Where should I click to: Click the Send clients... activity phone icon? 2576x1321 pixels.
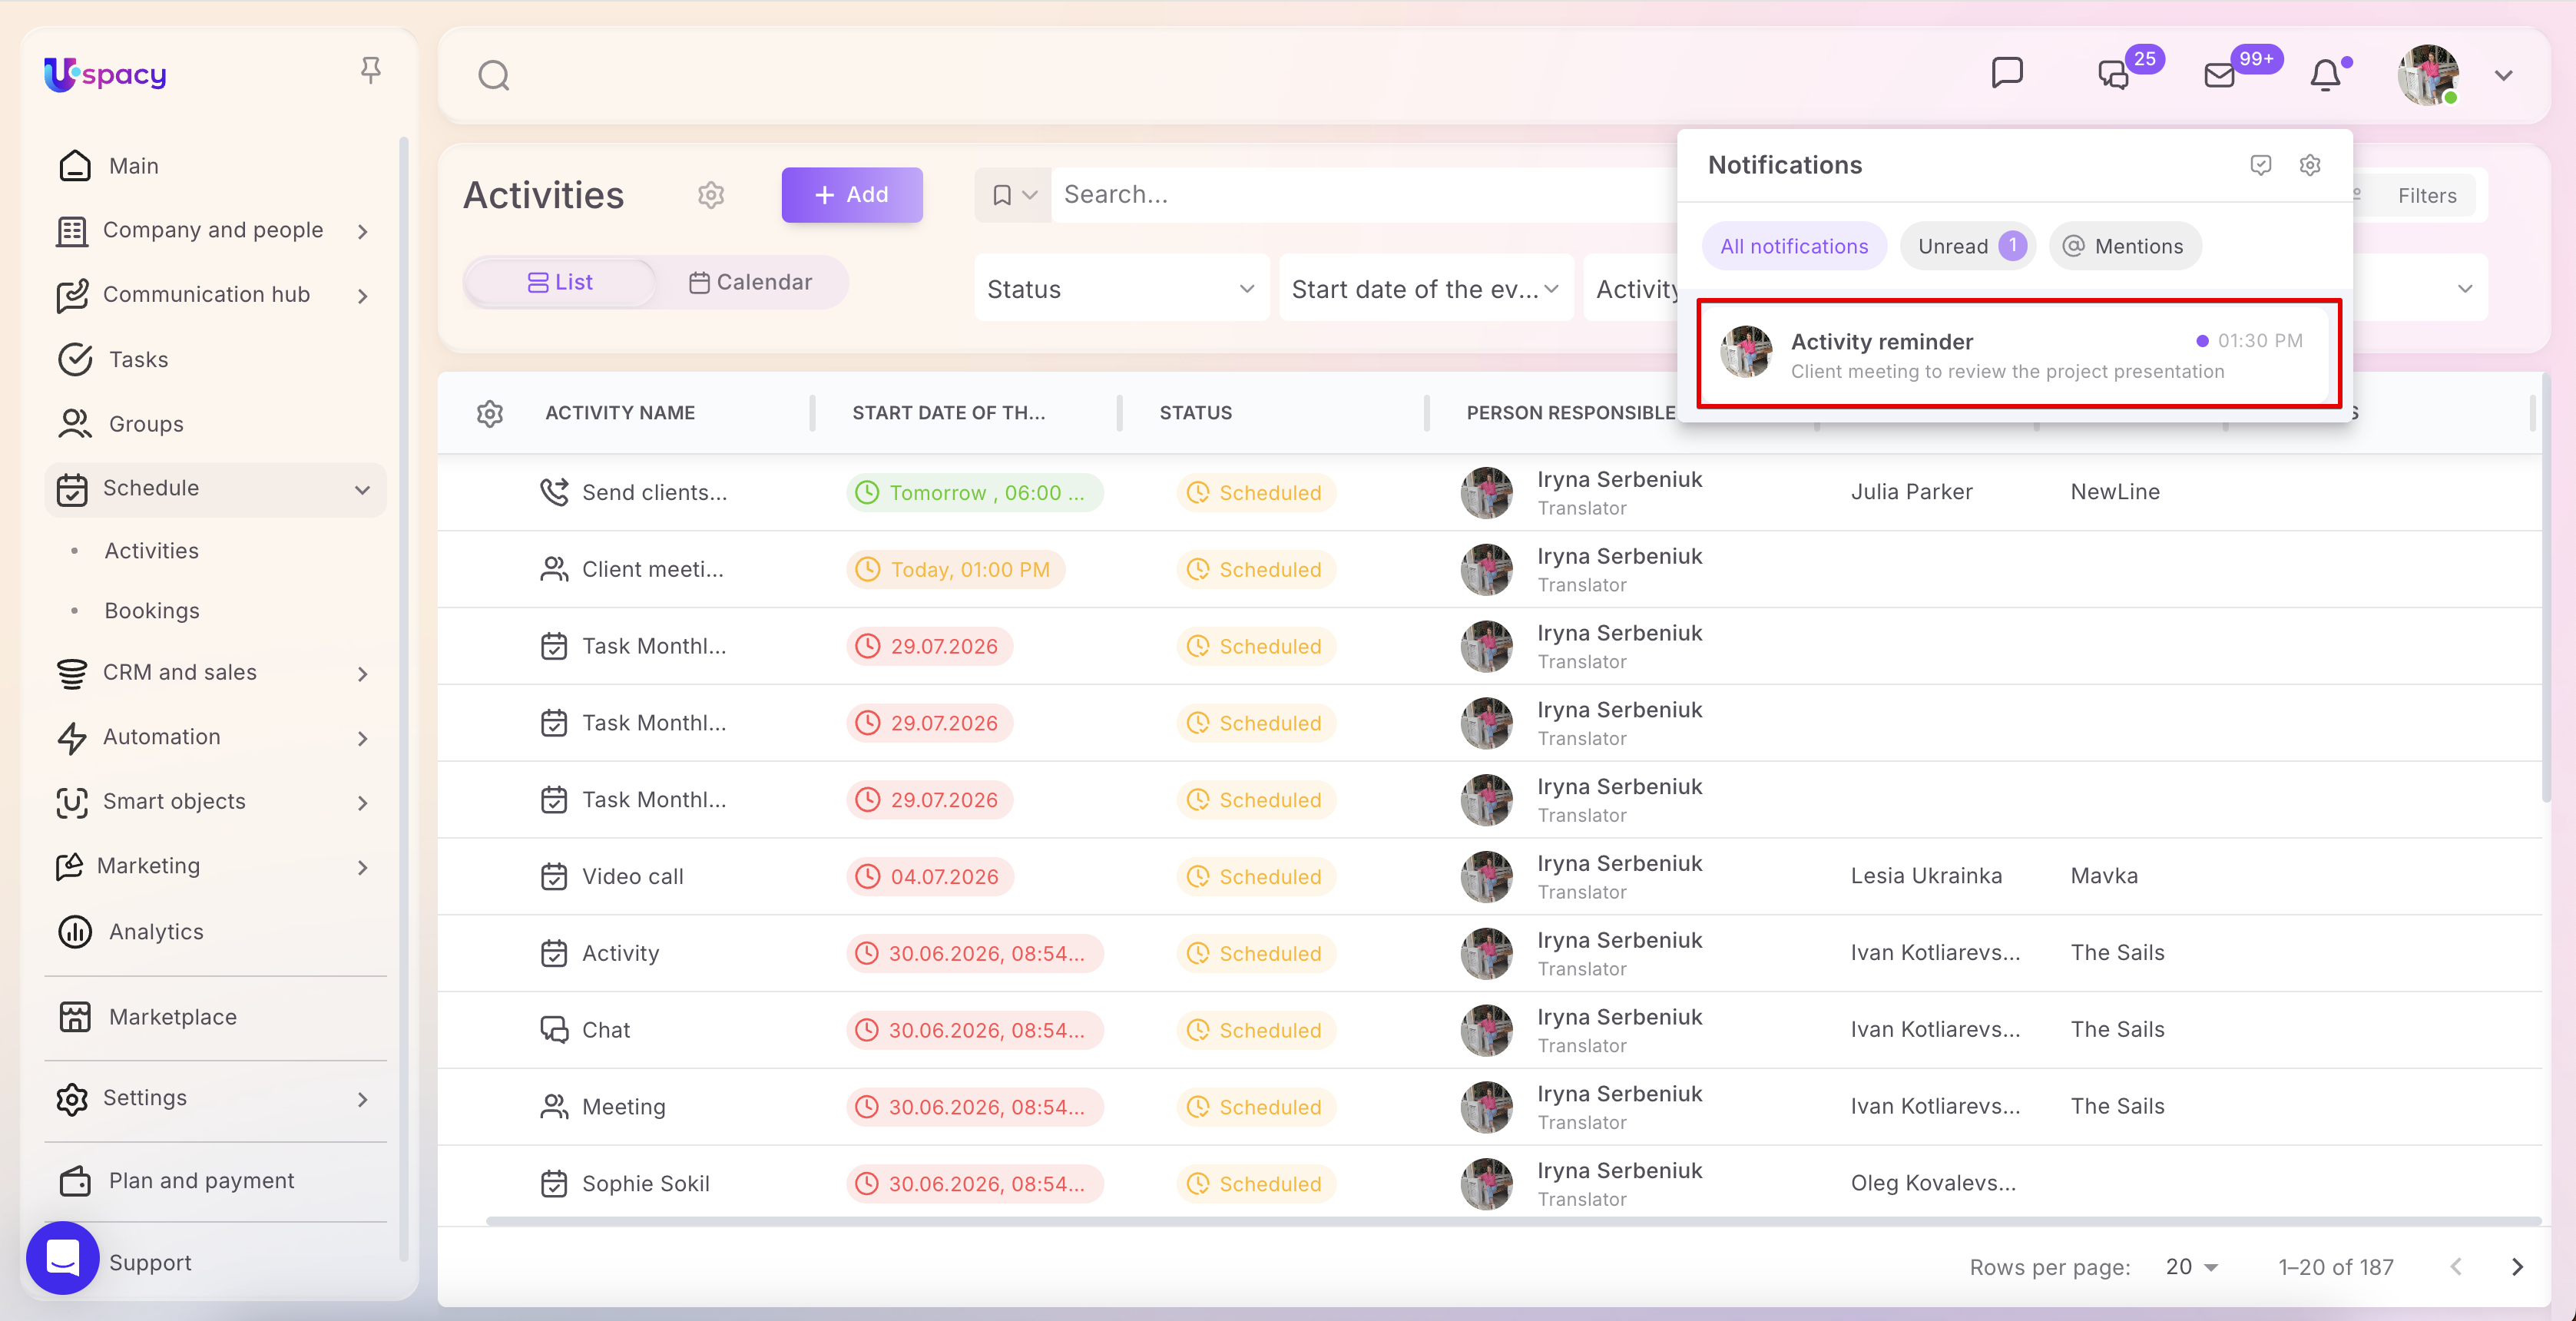coord(553,492)
